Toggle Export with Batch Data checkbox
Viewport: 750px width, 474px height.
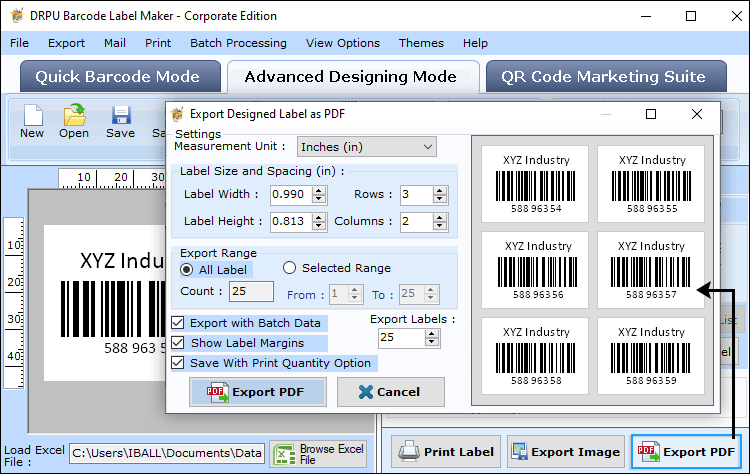pos(177,323)
